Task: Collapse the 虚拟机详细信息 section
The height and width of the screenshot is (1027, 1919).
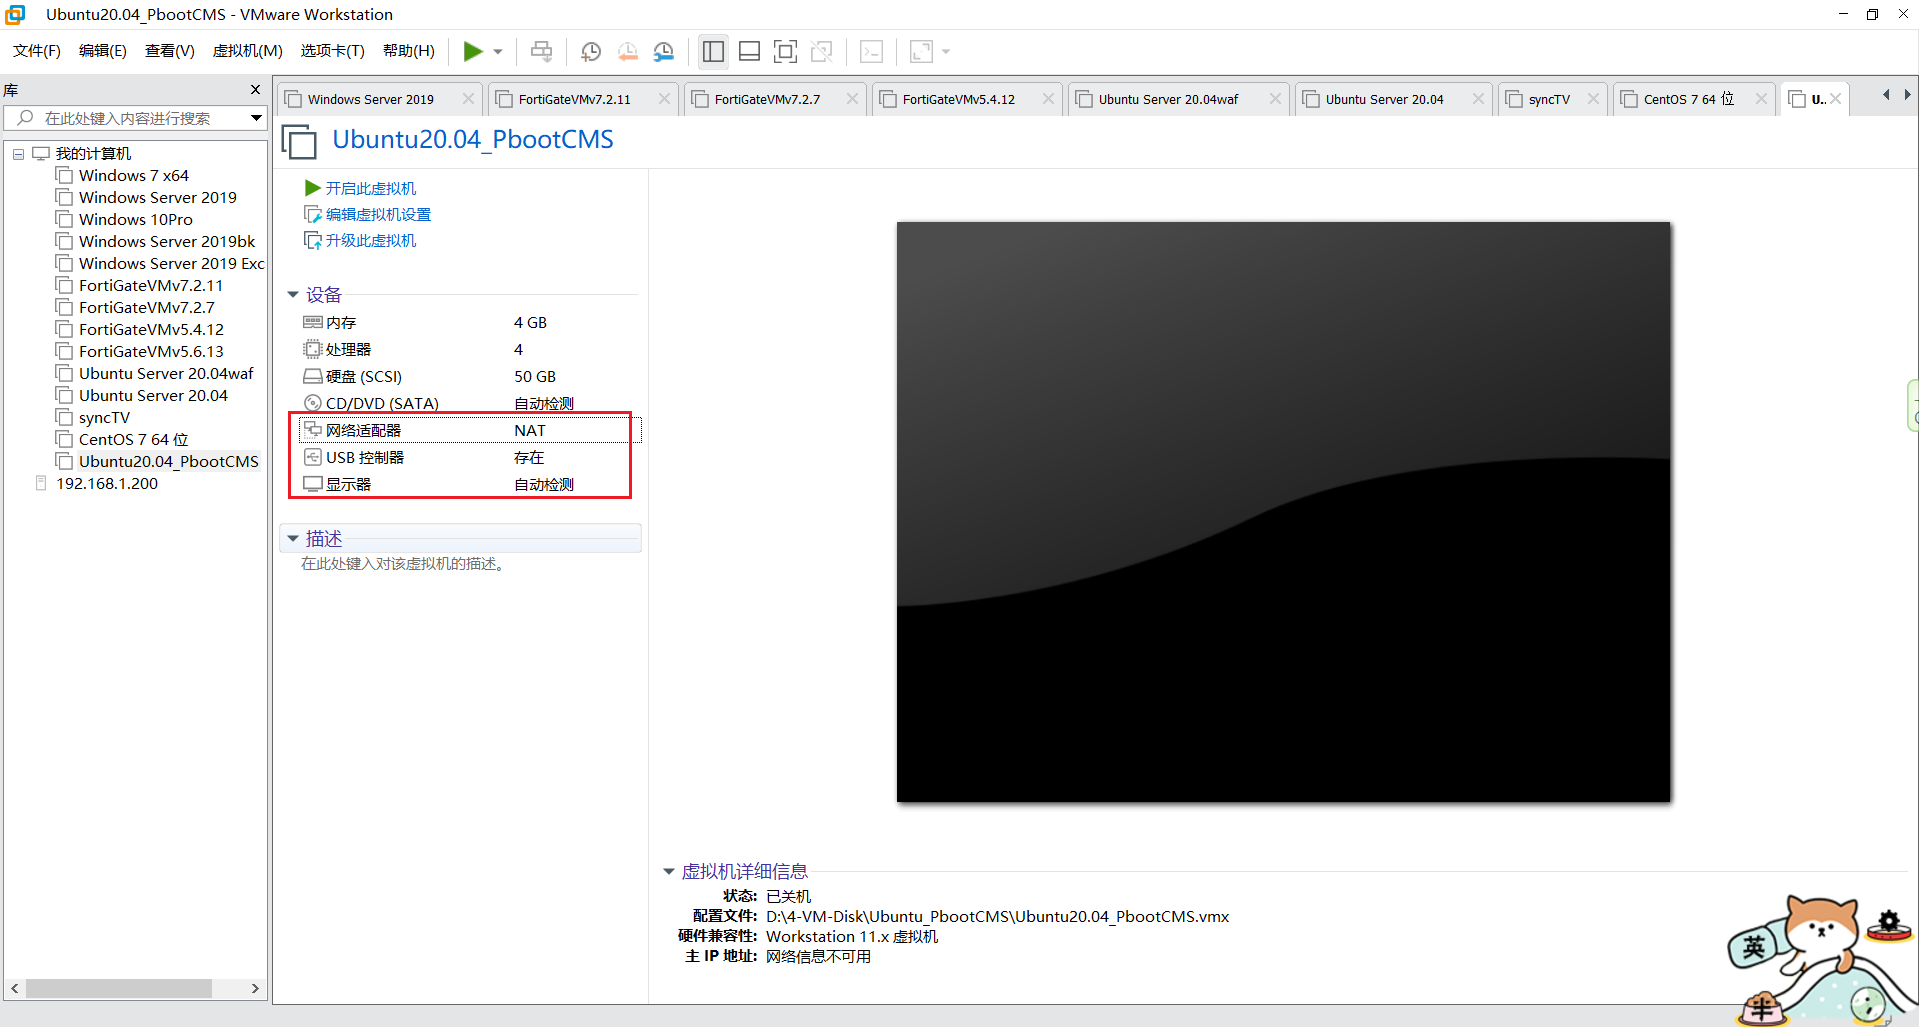Action: 669,872
